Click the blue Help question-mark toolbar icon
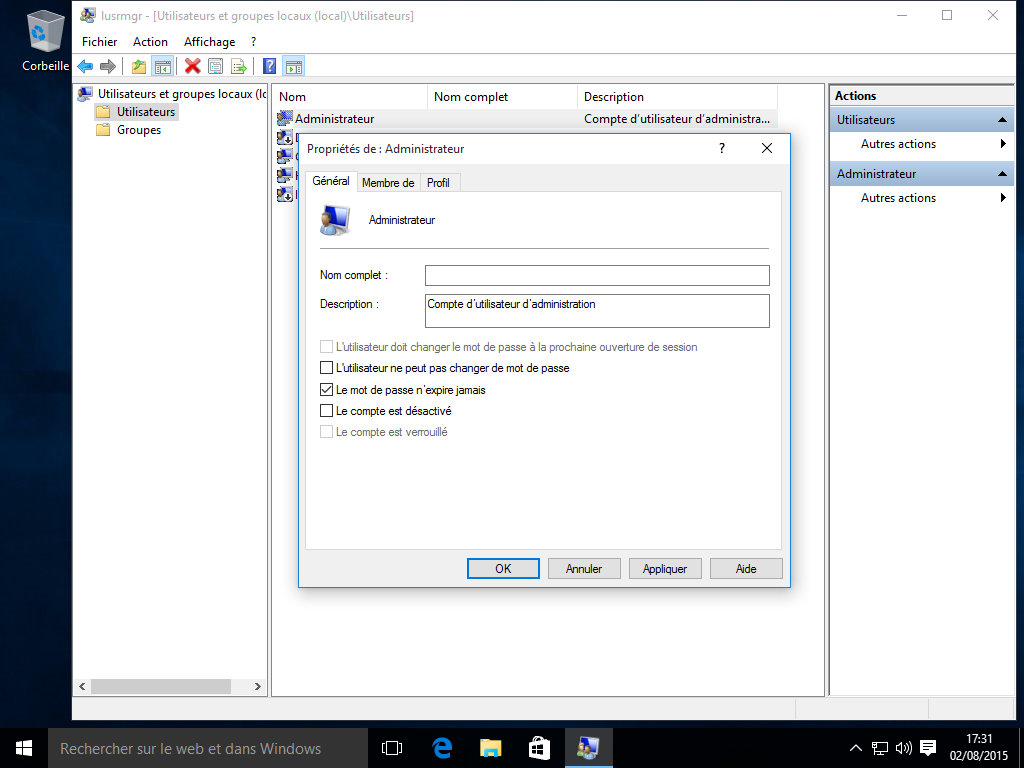 [x=269, y=66]
